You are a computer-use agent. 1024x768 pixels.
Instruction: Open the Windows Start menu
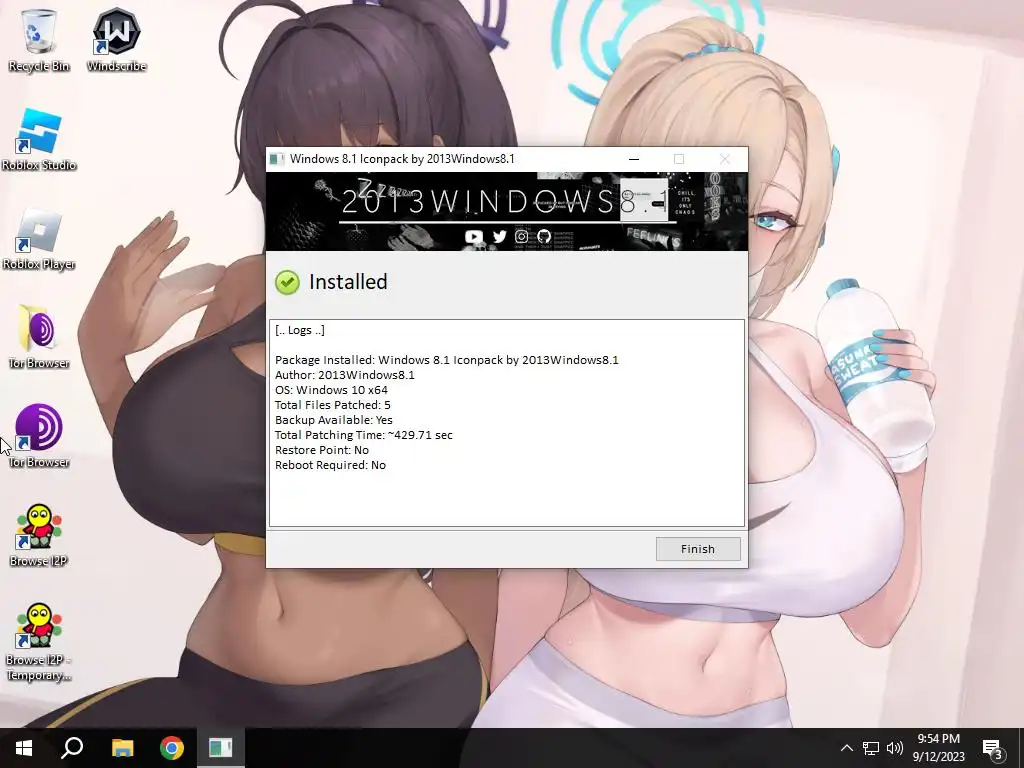[x=24, y=748]
